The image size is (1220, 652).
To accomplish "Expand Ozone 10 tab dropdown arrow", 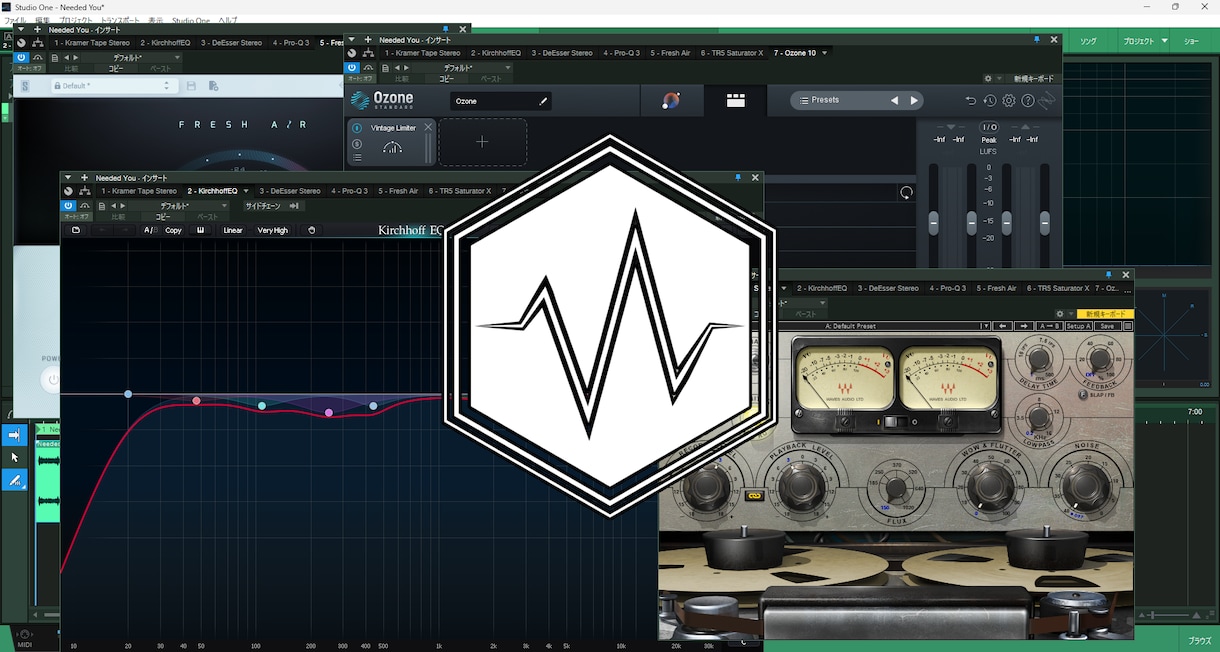I will [824, 53].
